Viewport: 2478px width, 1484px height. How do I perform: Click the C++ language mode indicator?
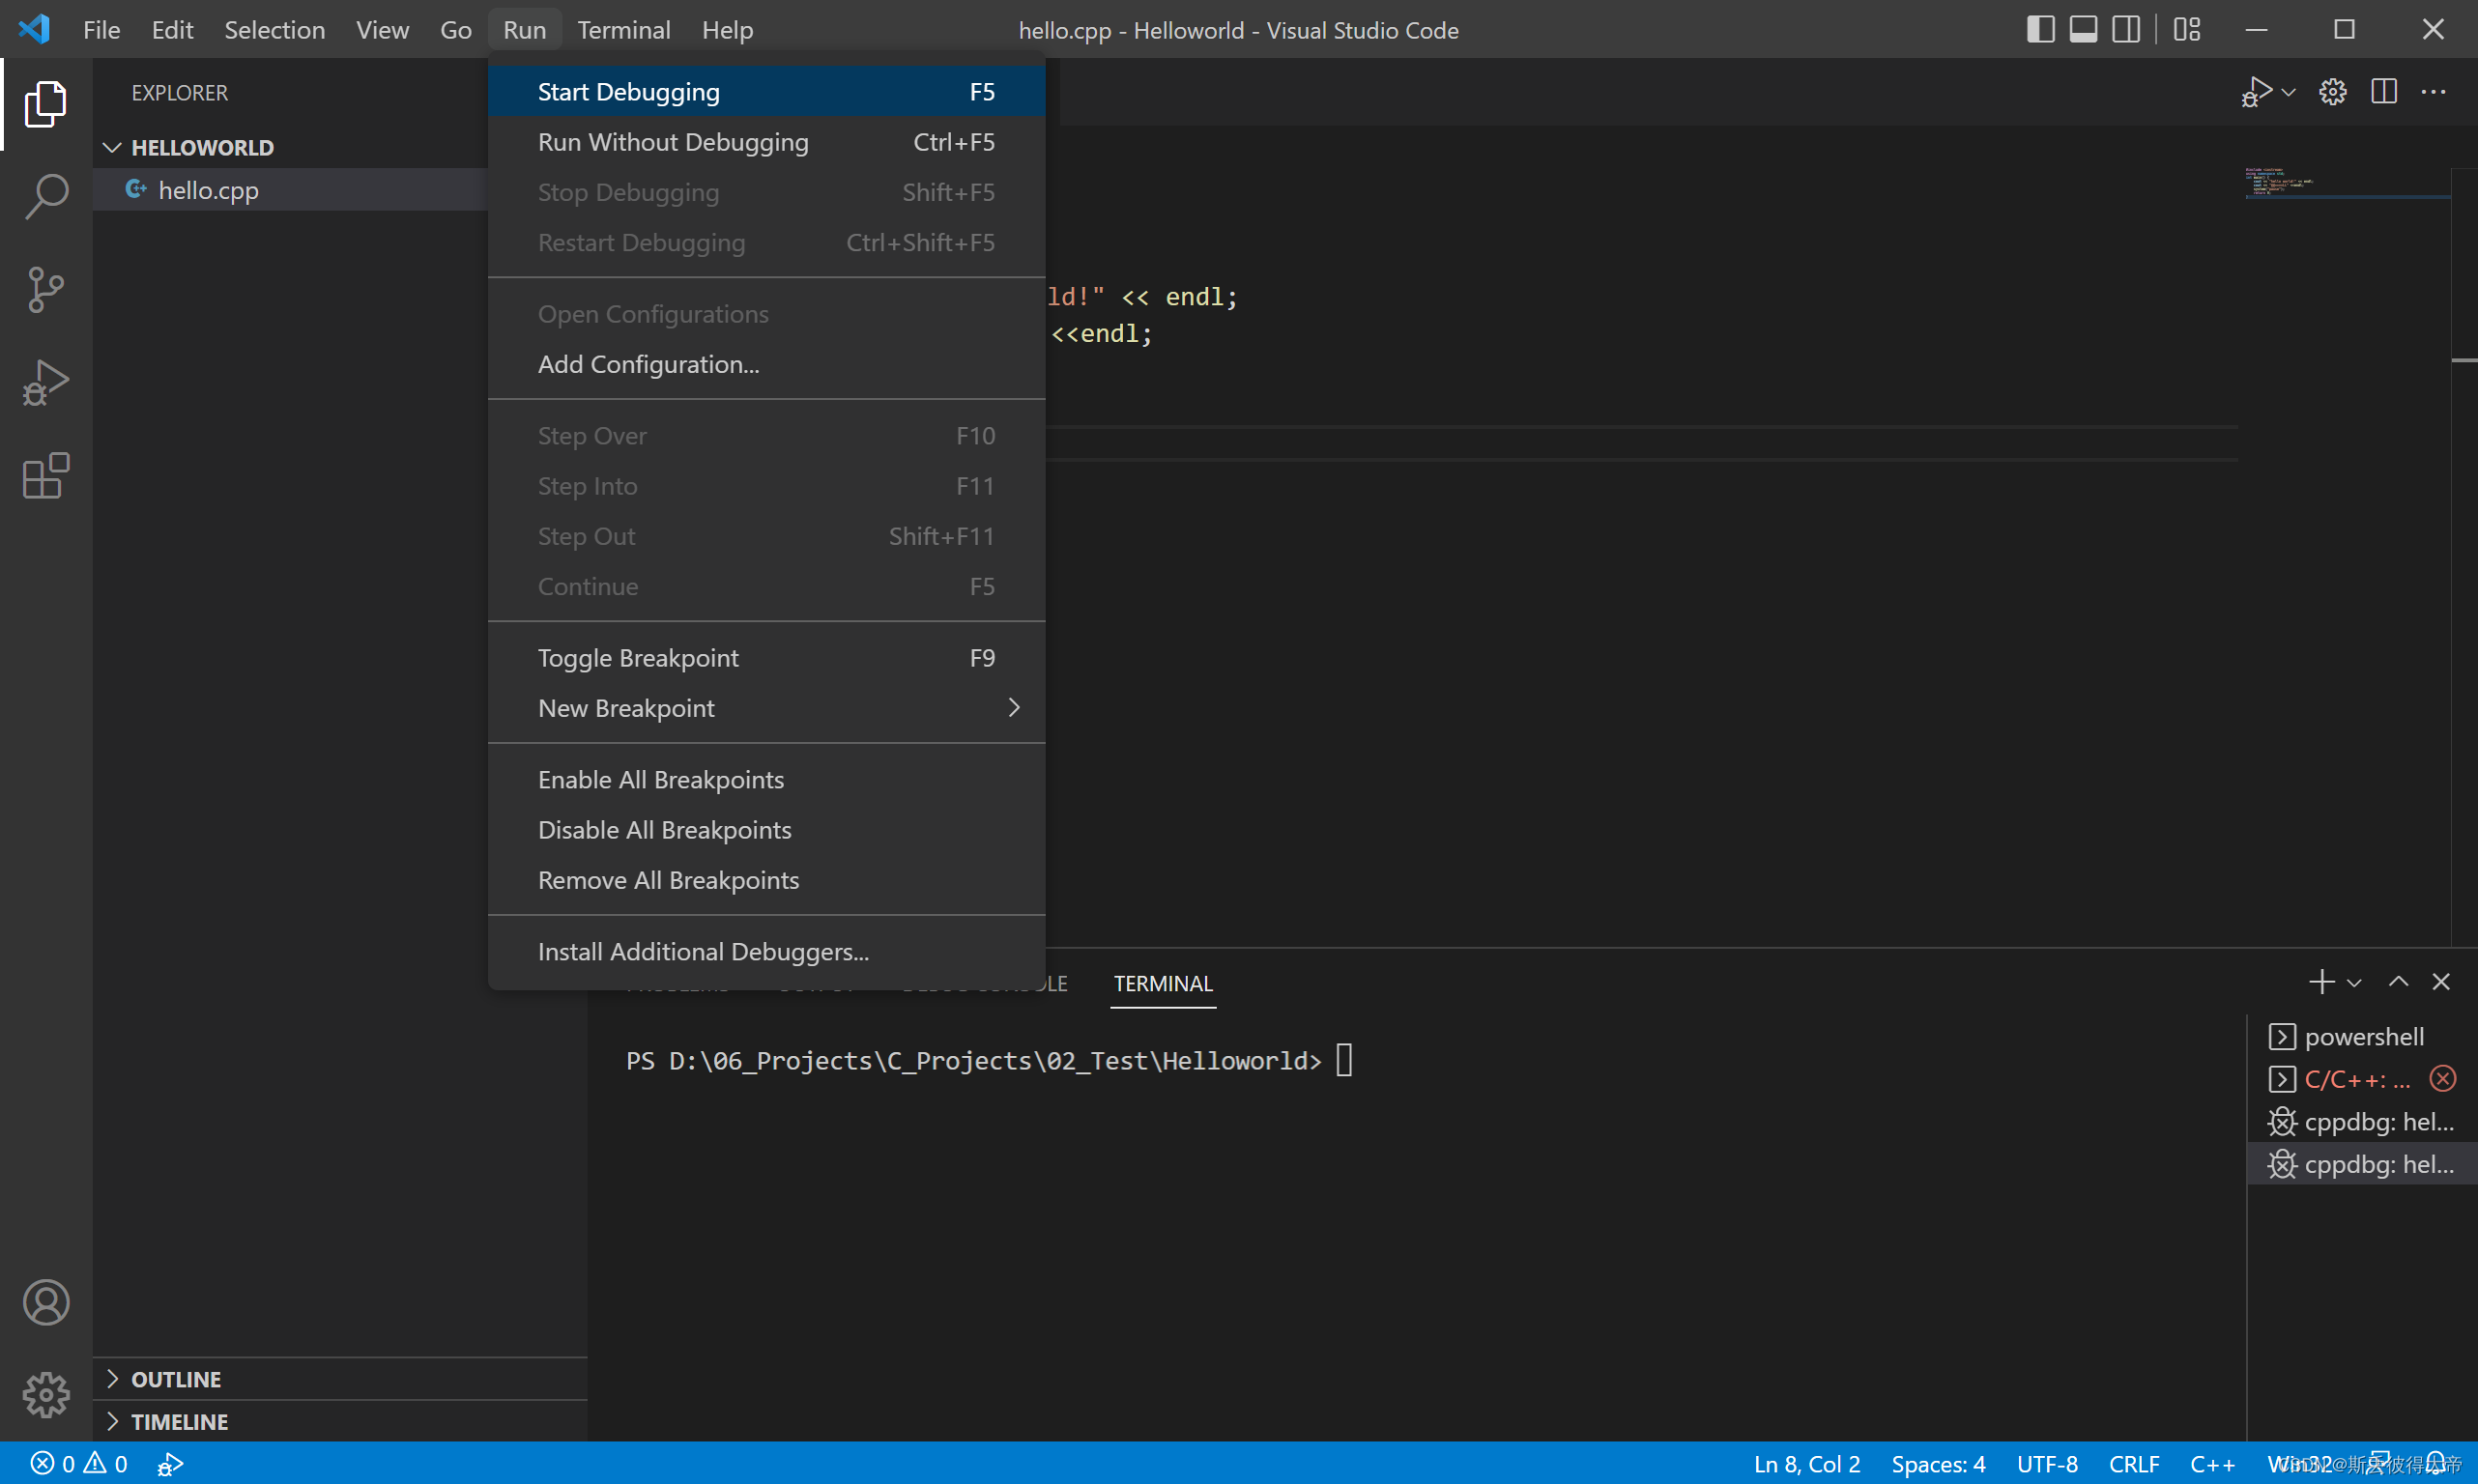2211,1464
